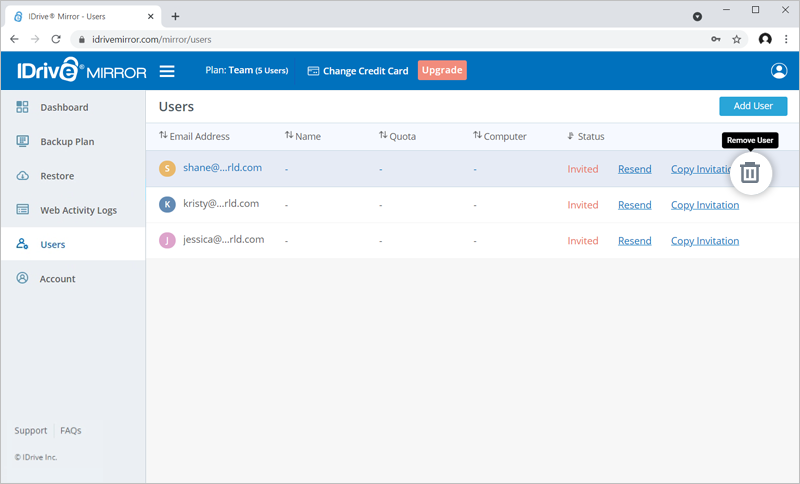The height and width of the screenshot is (484, 800).
Task: Click the shane@...rld.com email address
Action: (222, 168)
